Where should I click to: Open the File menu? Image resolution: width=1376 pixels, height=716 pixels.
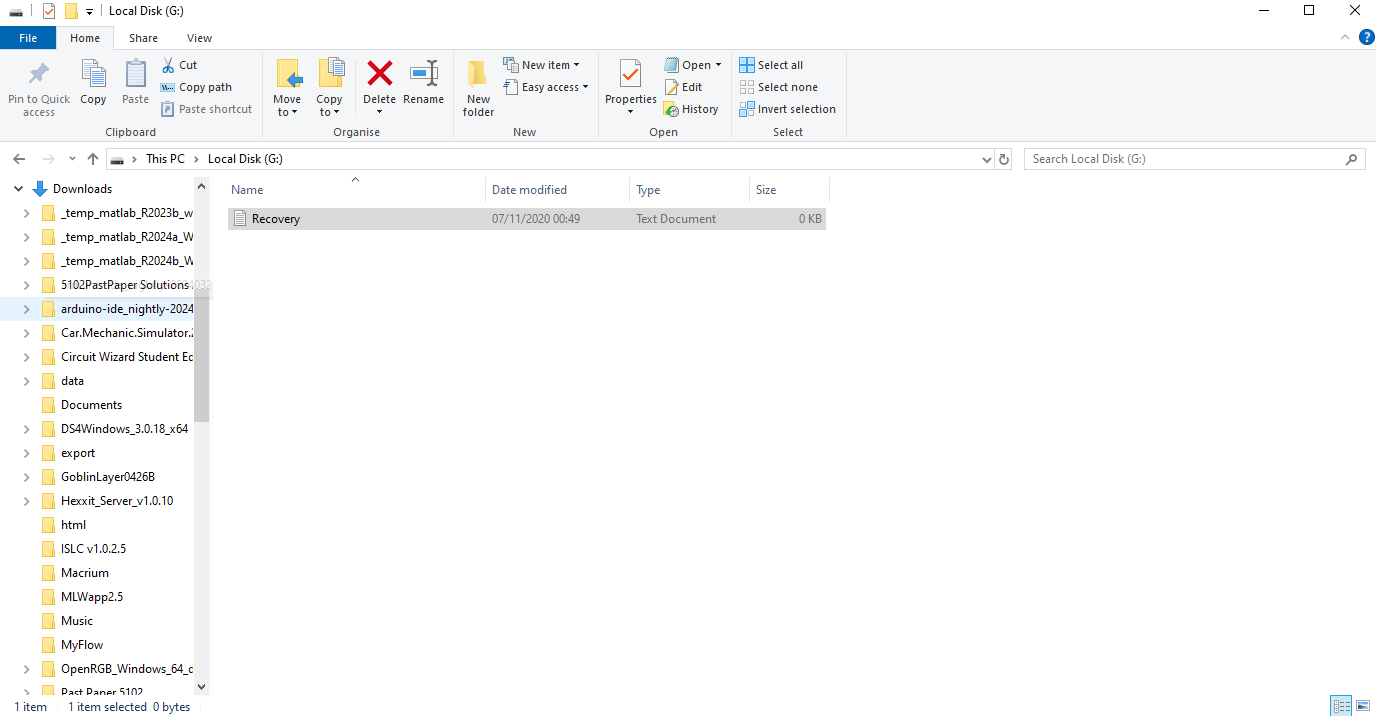click(28, 37)
